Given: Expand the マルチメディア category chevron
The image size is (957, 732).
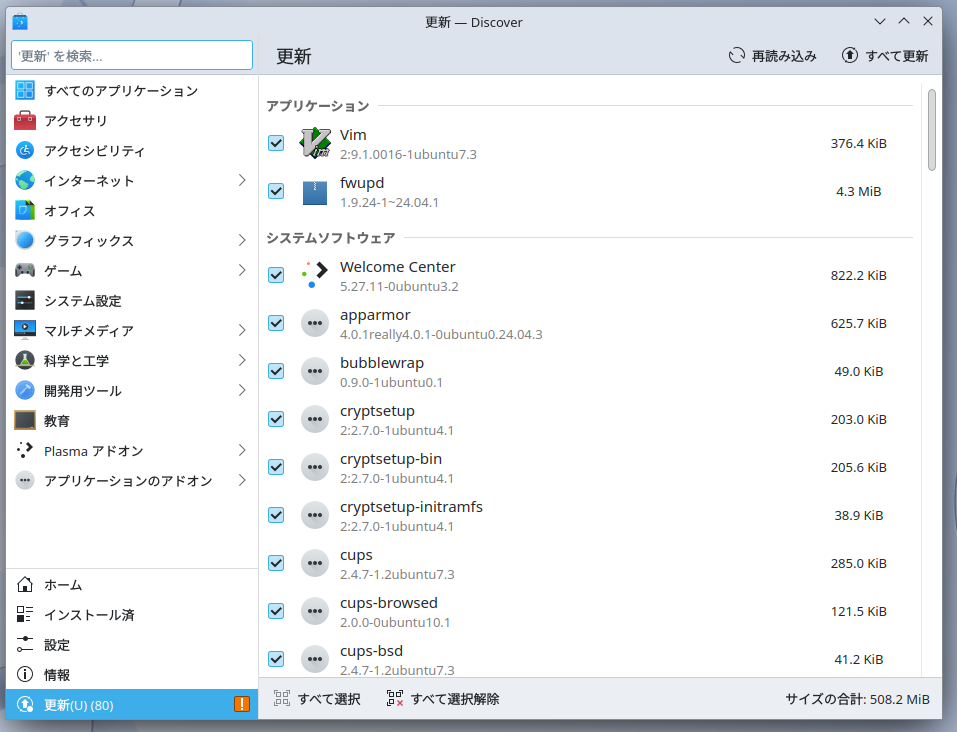Looking at the screenshot, I should coord(242,331).
